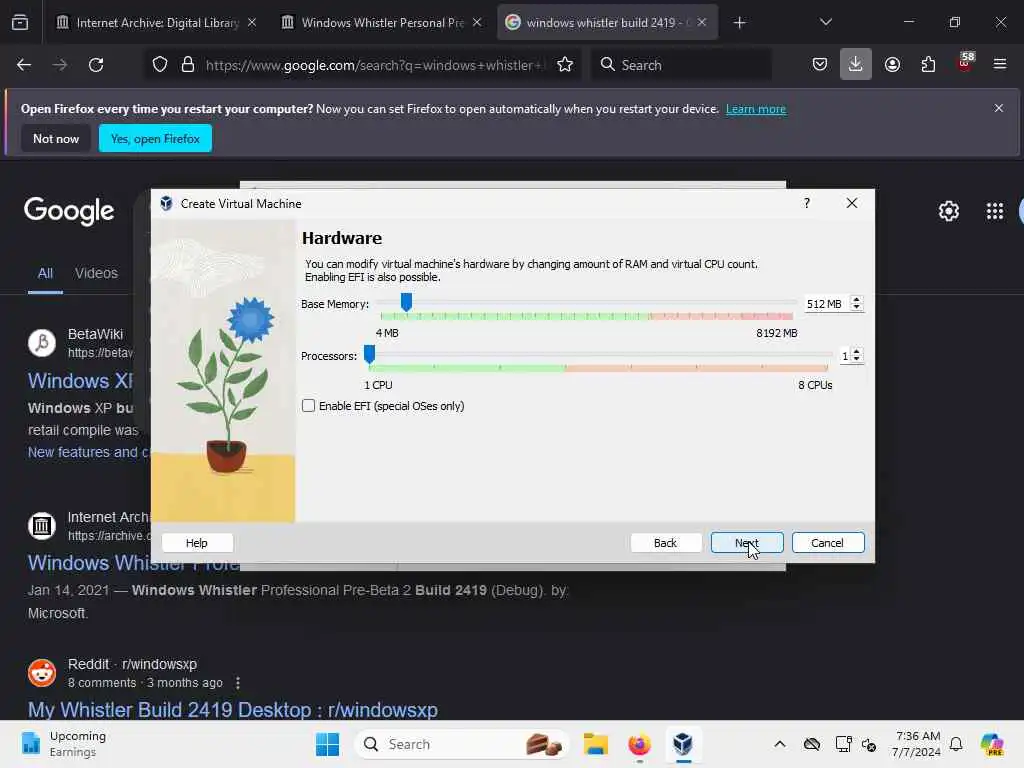Close the Windows Whistler Personal Pre tab
This screenshot has height=768, width=1024.
(477, 23)
